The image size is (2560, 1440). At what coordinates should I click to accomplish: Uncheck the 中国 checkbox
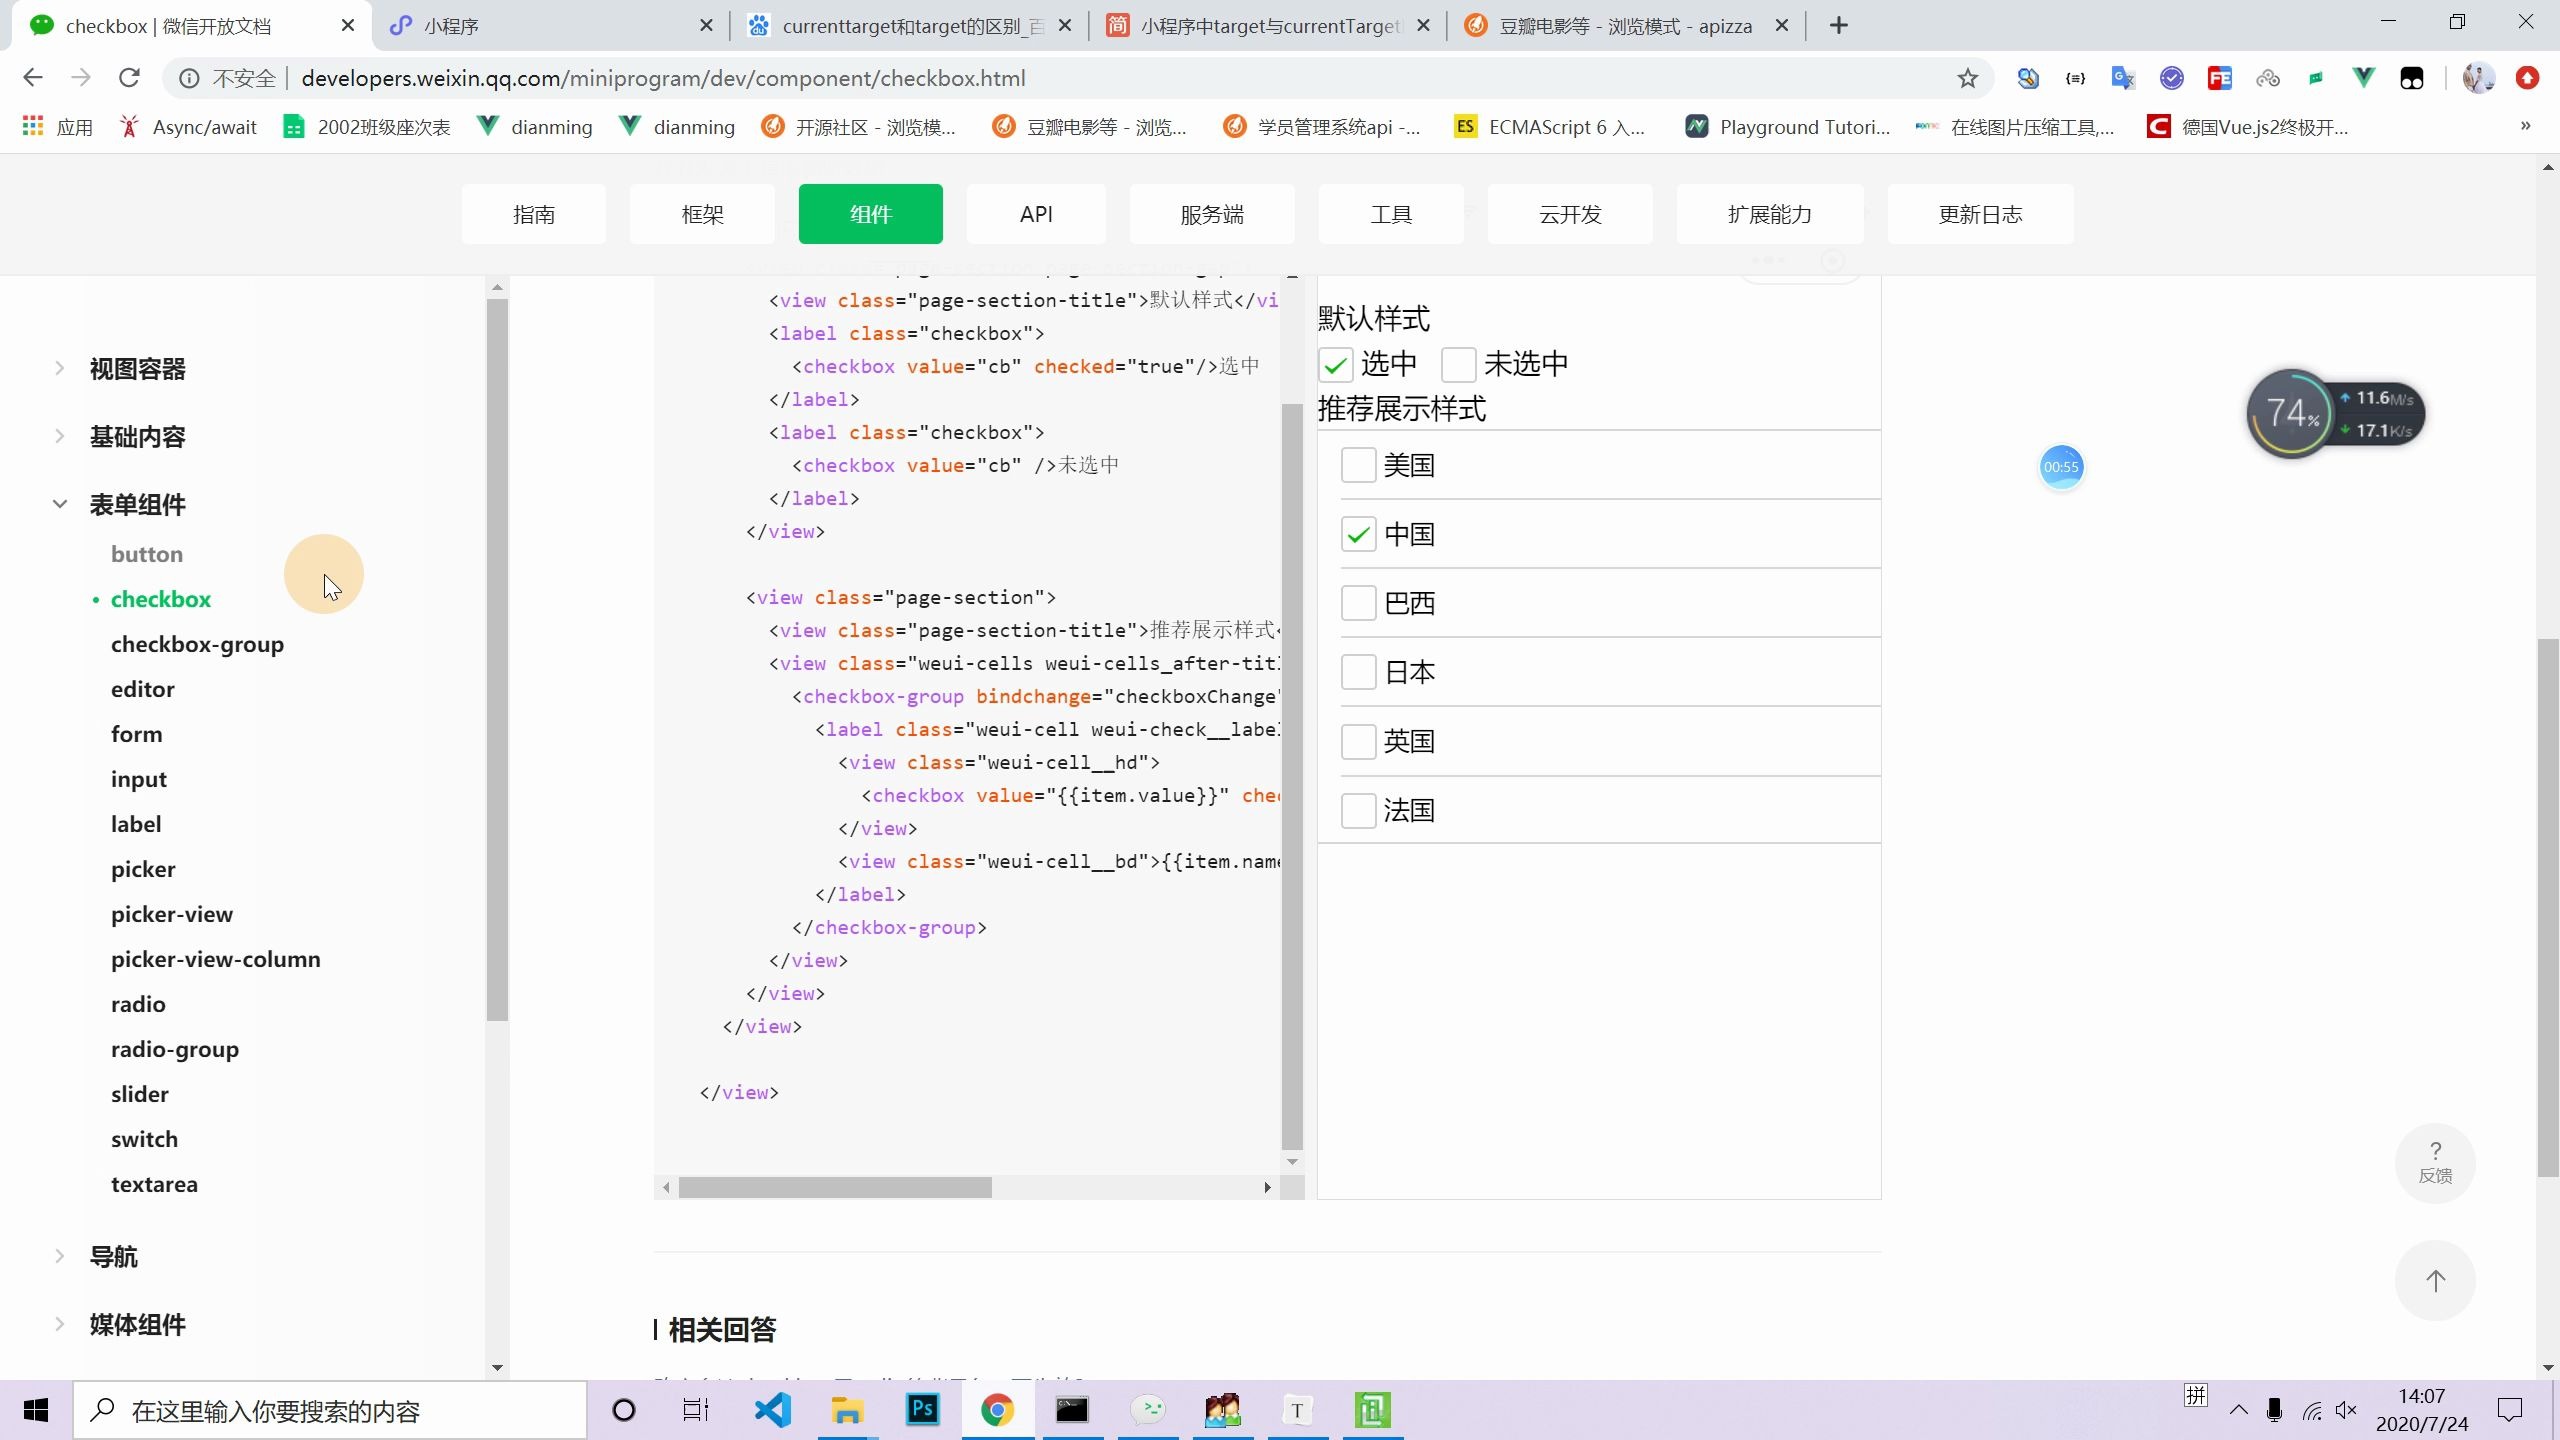[x=1358, y=535]
